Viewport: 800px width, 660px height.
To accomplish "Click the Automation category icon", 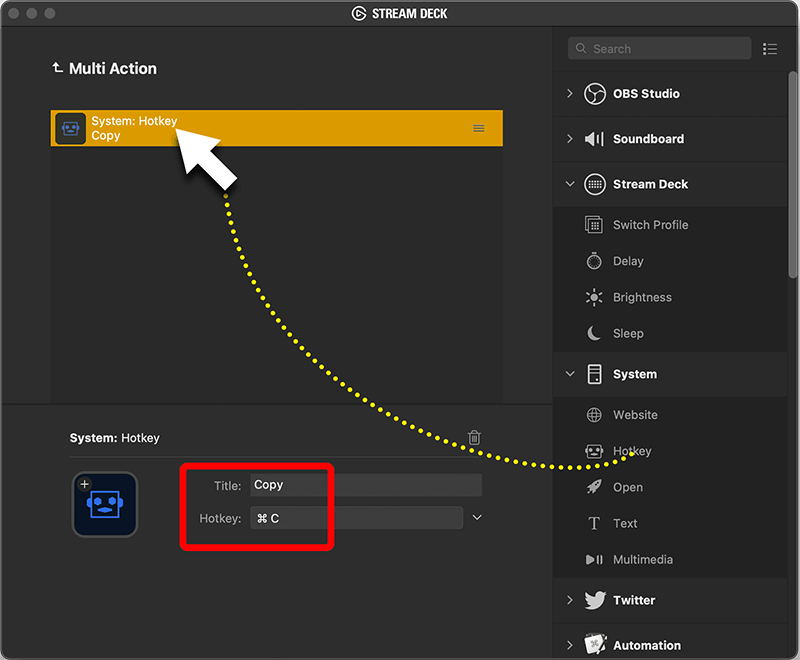I will pyautogui.click(x=595, y=644).
